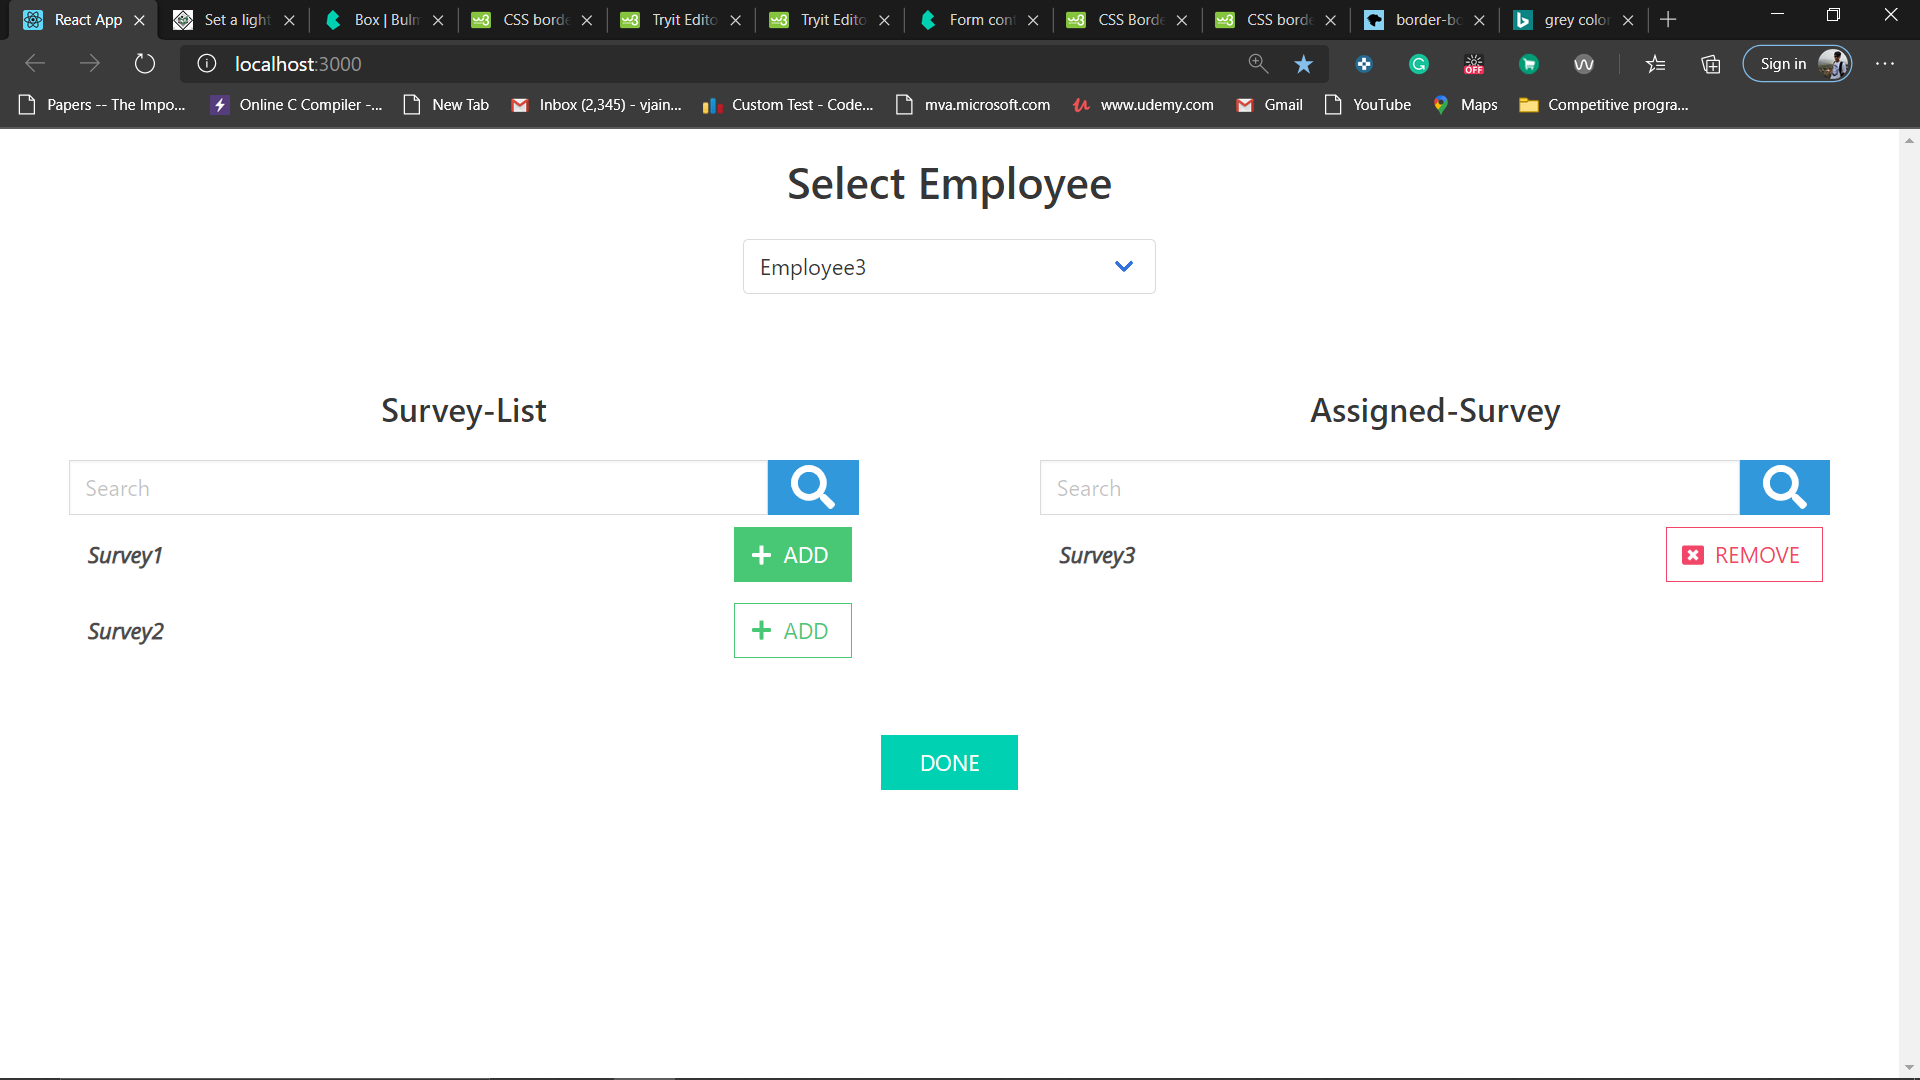Open the favorites list toolbar icon
Screen dimensions: 1920x1080
[x=1656, y=64]
